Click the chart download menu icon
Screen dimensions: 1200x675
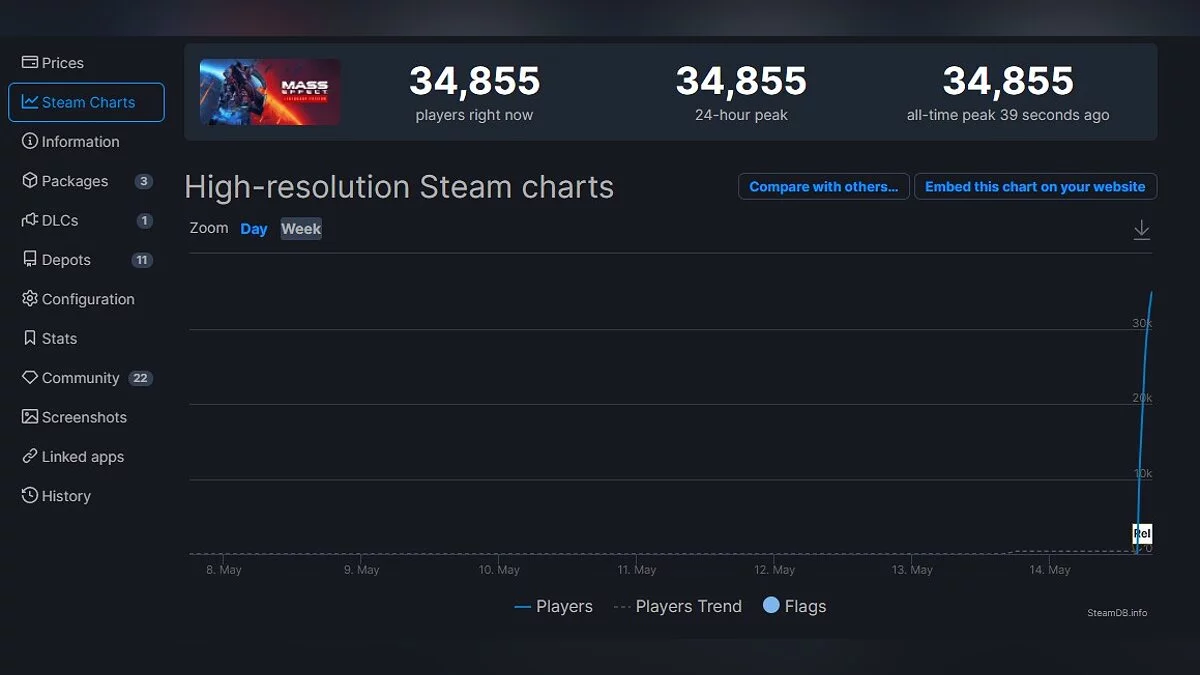pos(1141,230)
